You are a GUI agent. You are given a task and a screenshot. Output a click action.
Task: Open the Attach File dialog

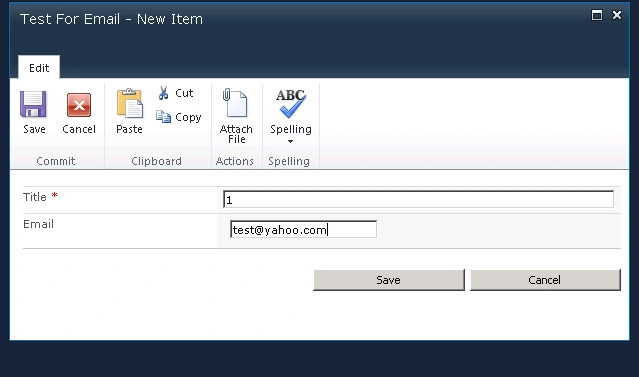[236, 116]
